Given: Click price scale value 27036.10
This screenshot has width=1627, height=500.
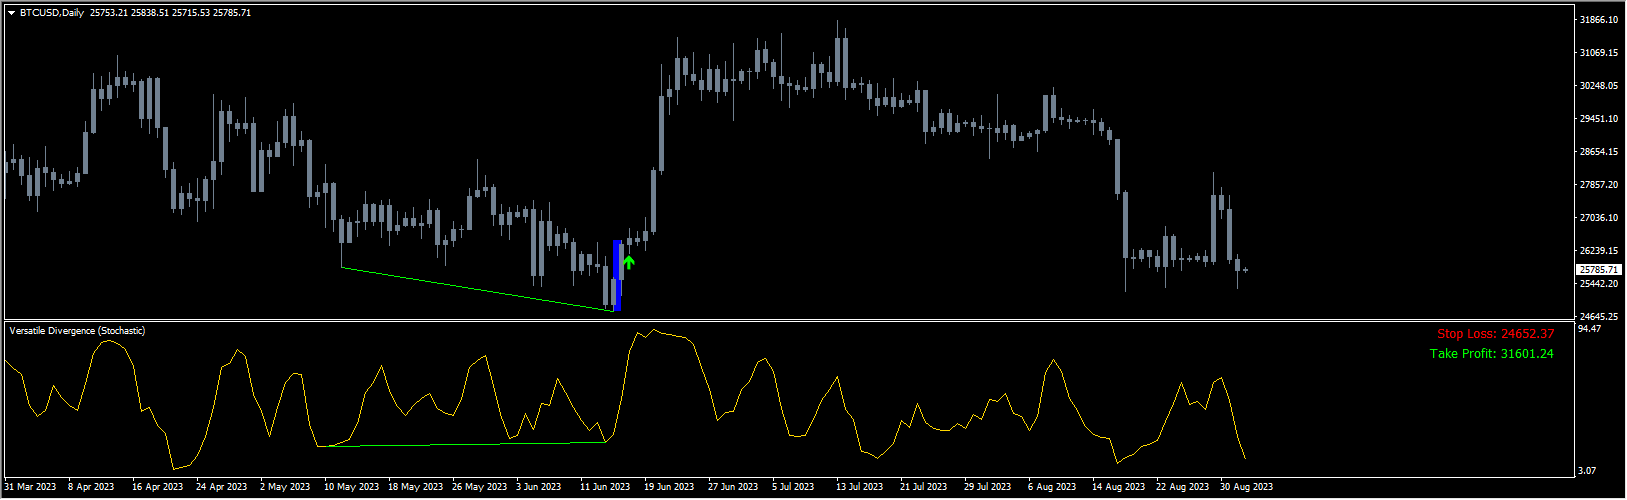Looking at the screenshot, I should coord(1600,218).
